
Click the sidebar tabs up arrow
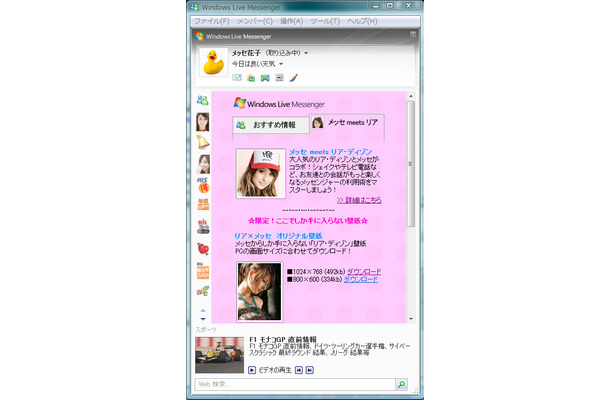click(x=203, y=311)
